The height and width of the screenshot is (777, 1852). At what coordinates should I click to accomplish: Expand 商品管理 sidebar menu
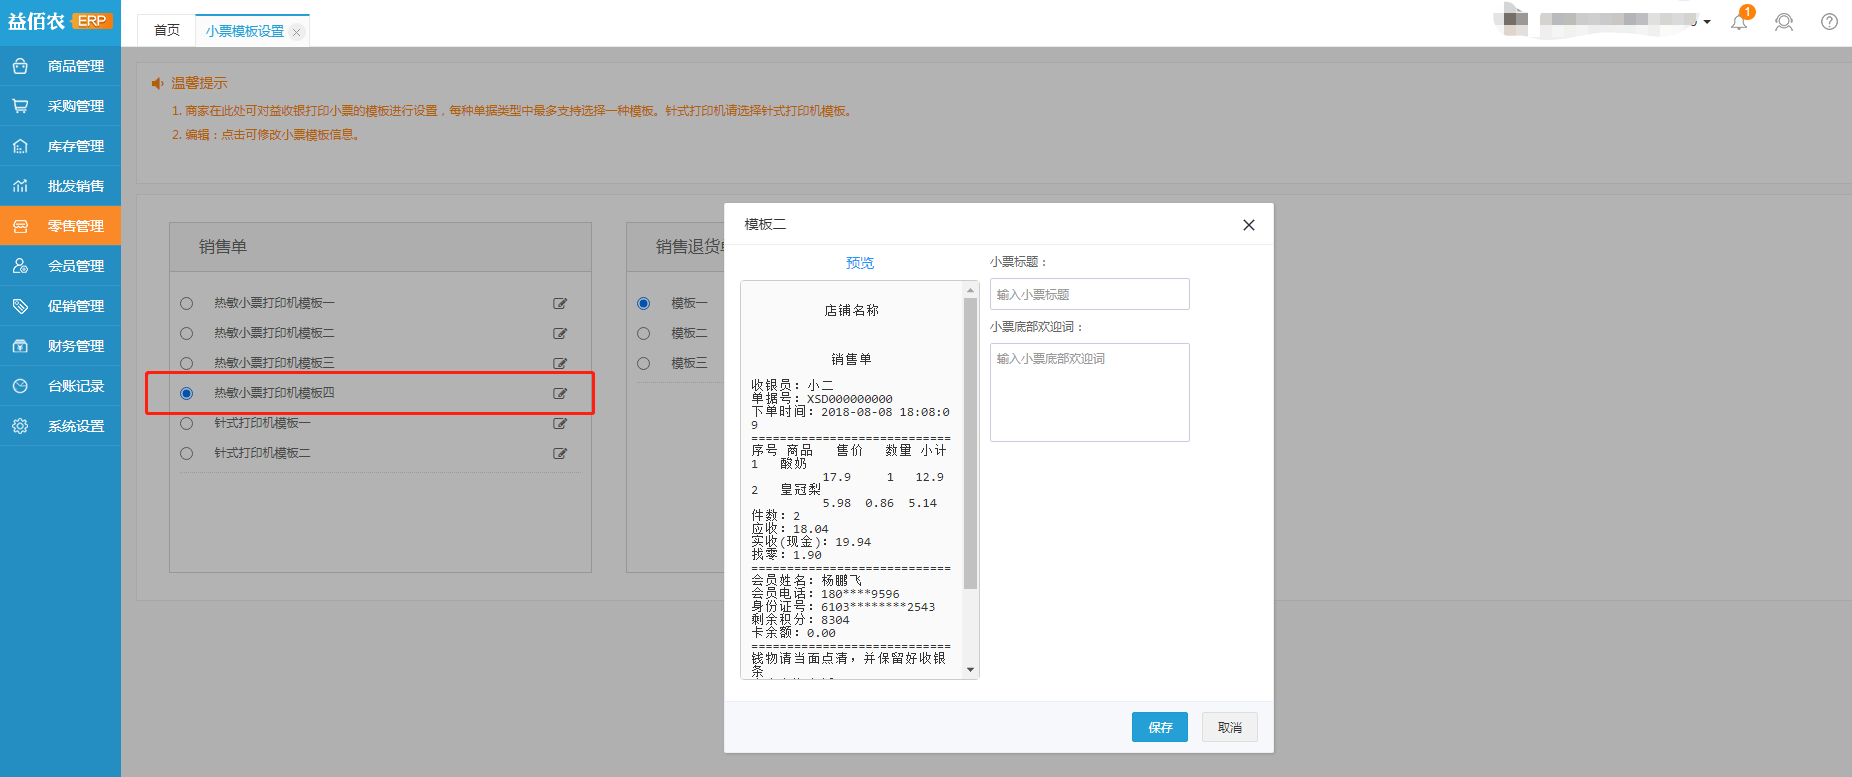pos(60,66)
